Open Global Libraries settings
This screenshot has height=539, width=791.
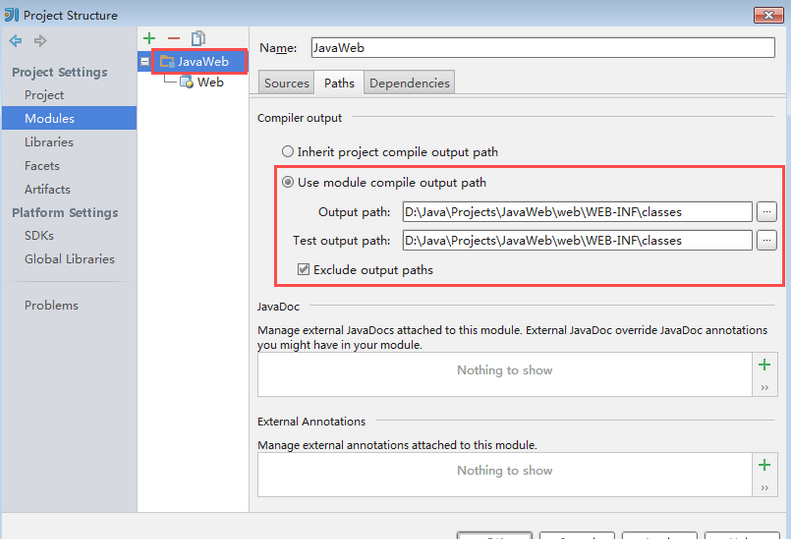click(70, 259)
